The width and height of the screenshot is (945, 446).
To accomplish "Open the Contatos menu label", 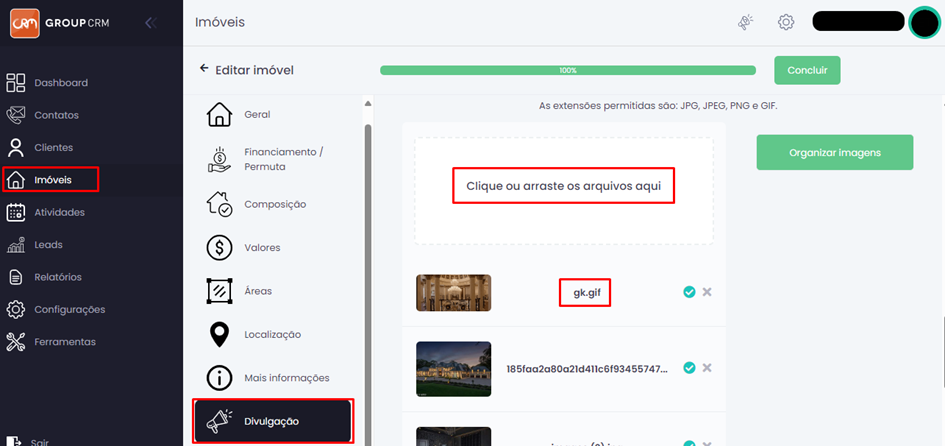I will coord(57,115).
